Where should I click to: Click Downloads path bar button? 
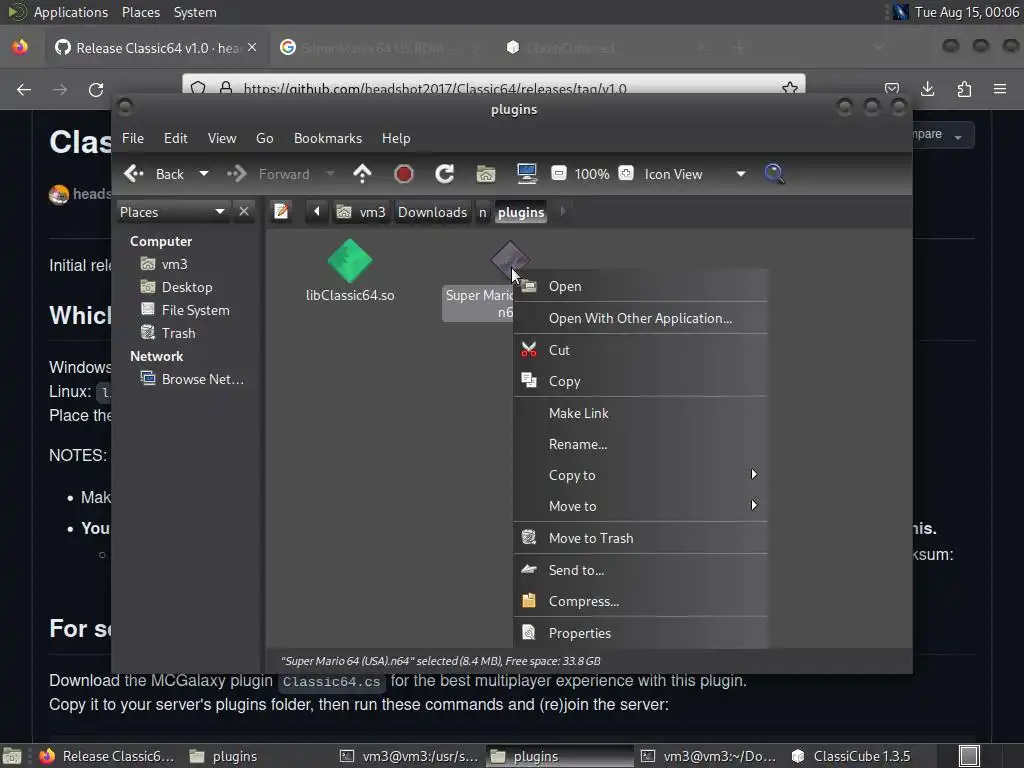pyautogui.click(x=432, y=212)
